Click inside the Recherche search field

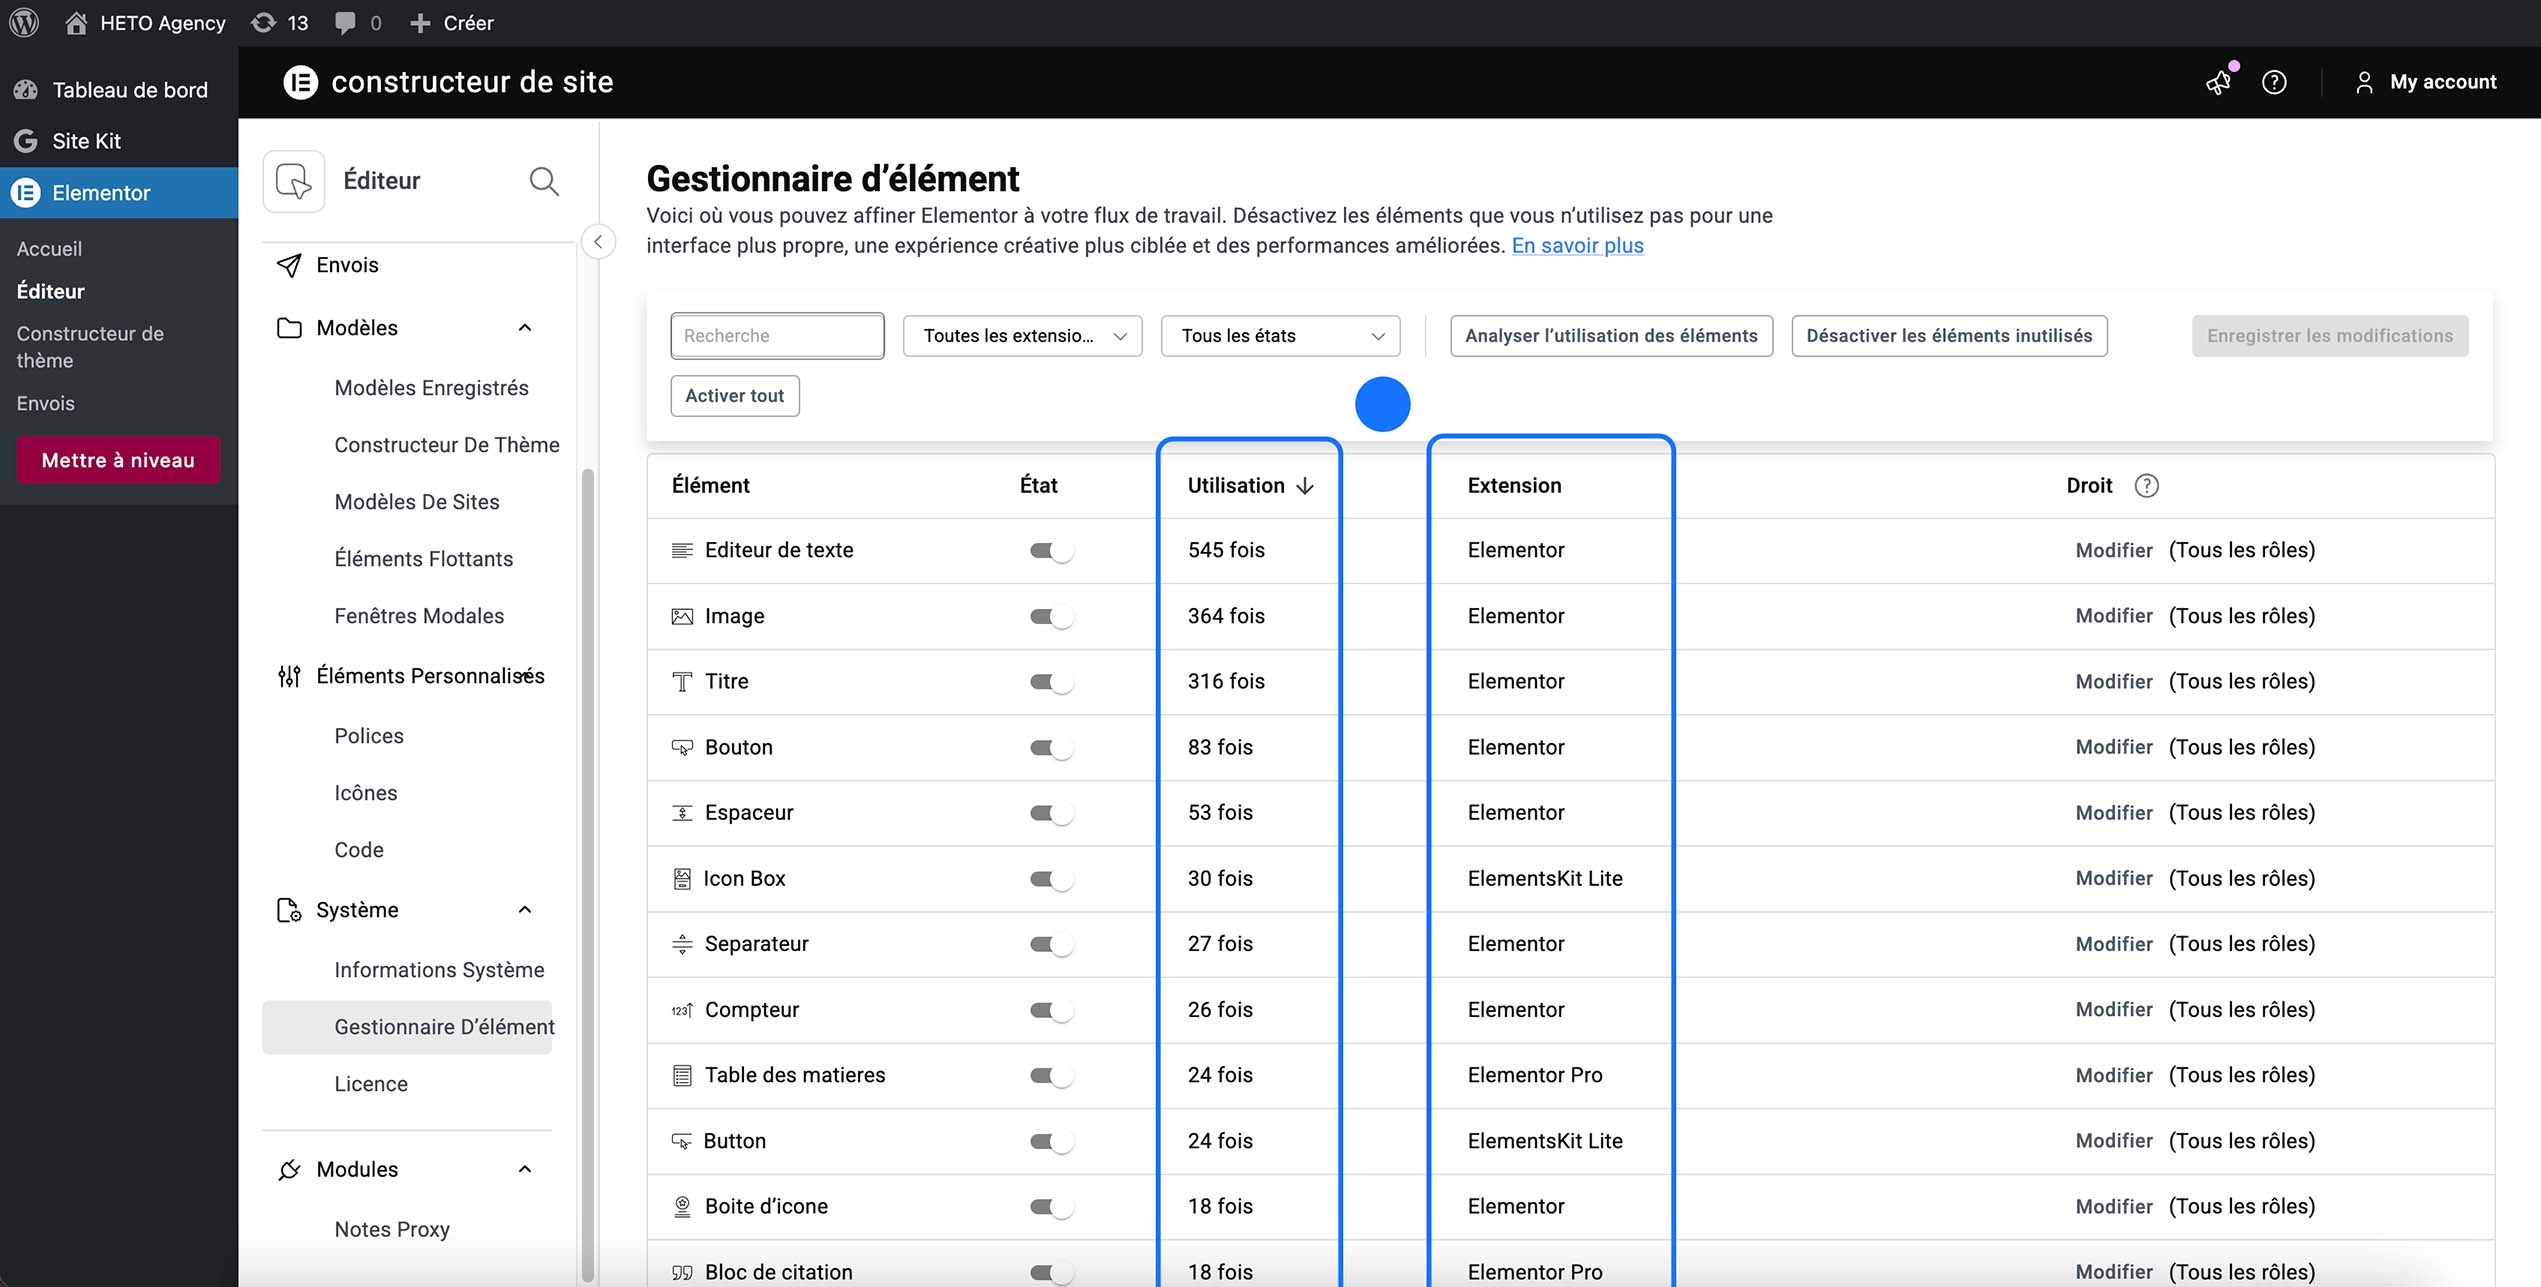[777, 335]
